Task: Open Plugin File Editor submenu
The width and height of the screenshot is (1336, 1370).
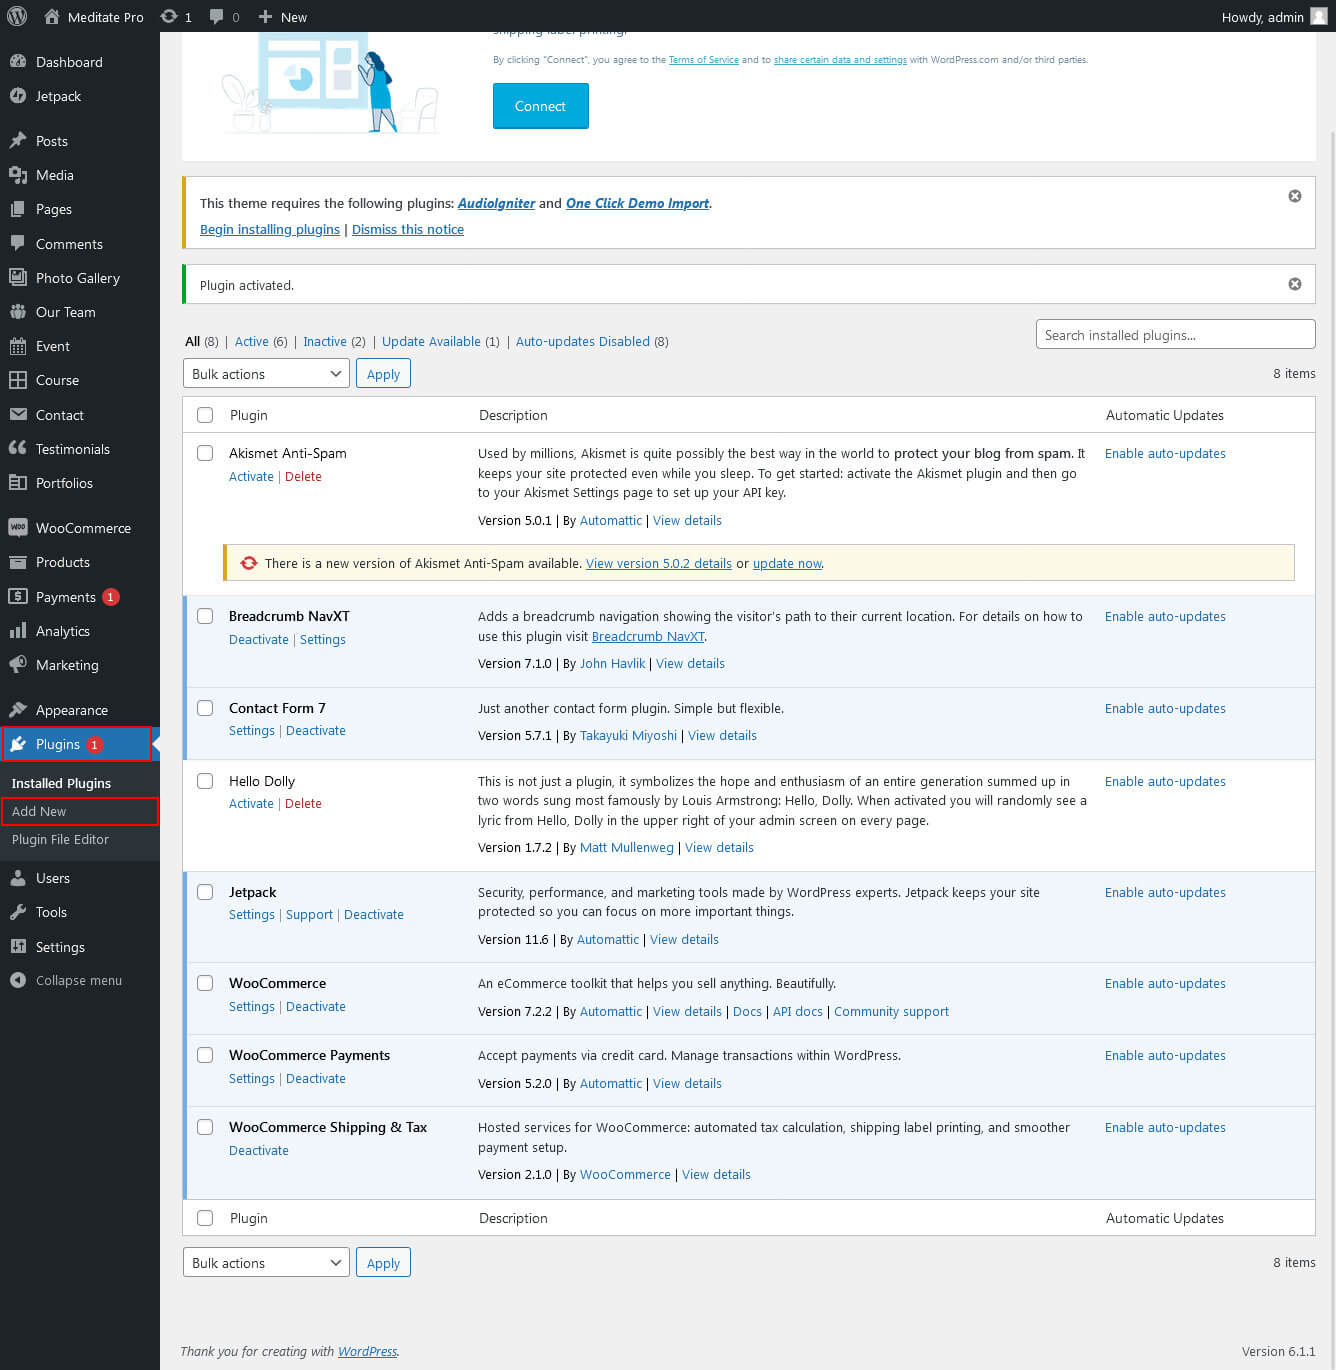Action: (x=60, y=839)
